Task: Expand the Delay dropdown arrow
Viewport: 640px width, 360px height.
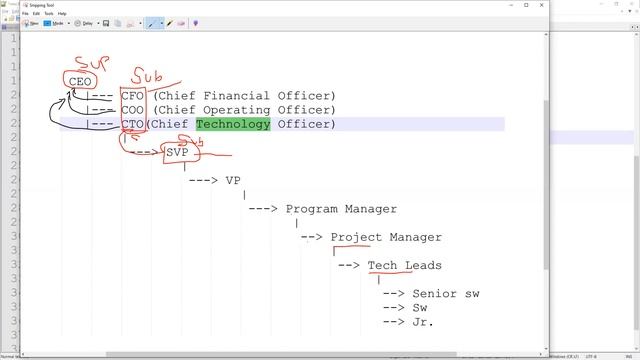Action: coord(98,24)
